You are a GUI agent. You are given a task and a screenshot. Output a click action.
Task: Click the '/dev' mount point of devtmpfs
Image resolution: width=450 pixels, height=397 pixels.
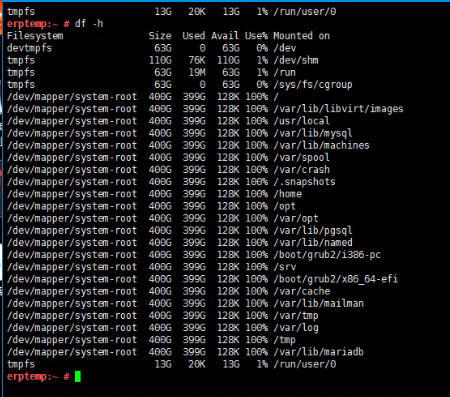click(284, 48)
